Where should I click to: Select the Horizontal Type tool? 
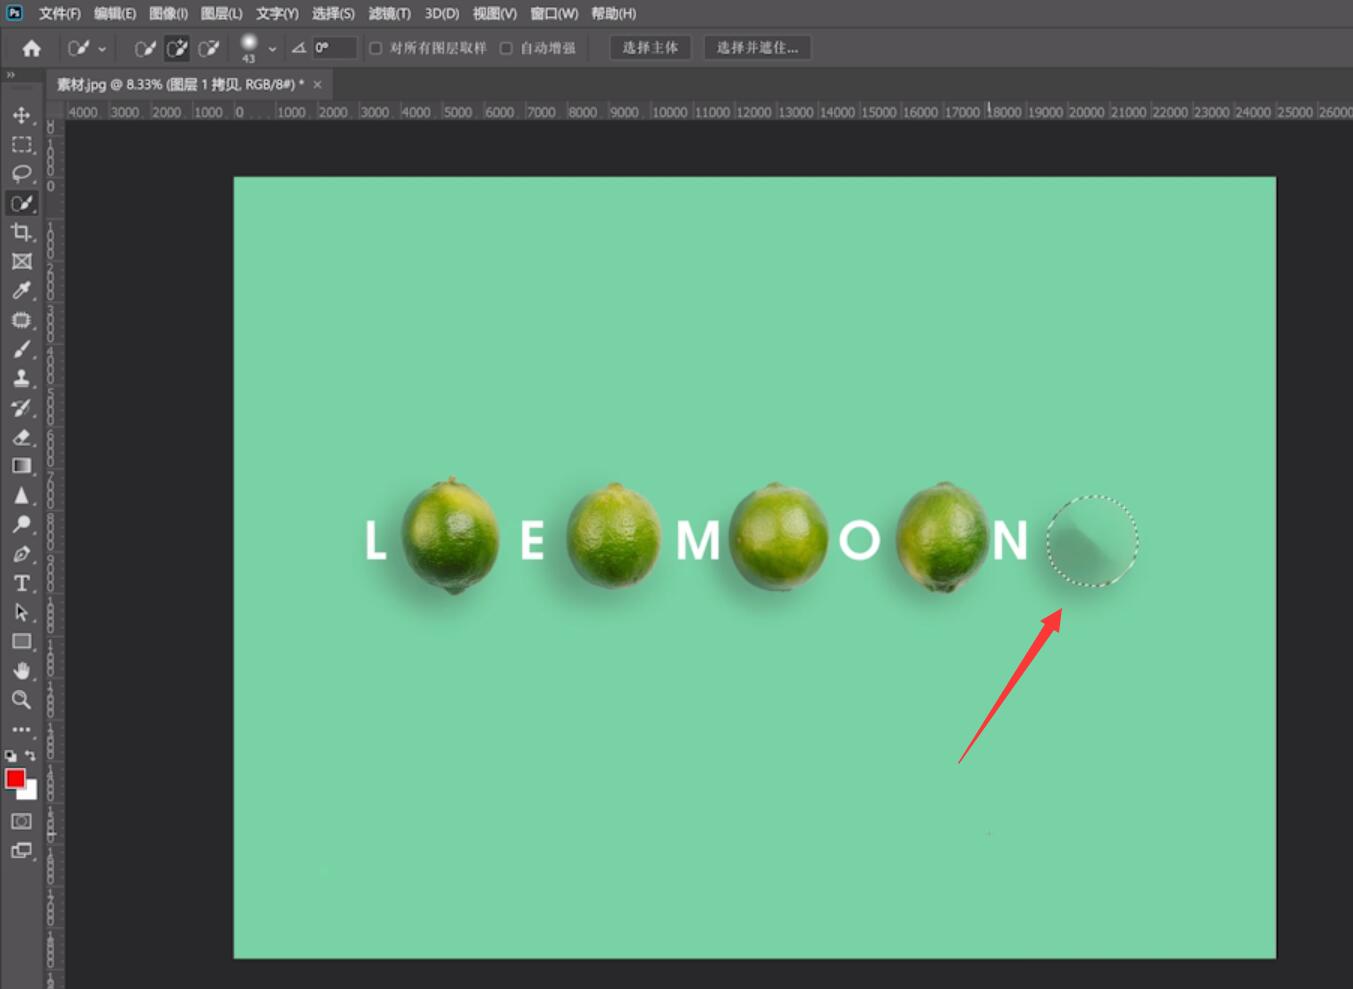tap(21, 583)
